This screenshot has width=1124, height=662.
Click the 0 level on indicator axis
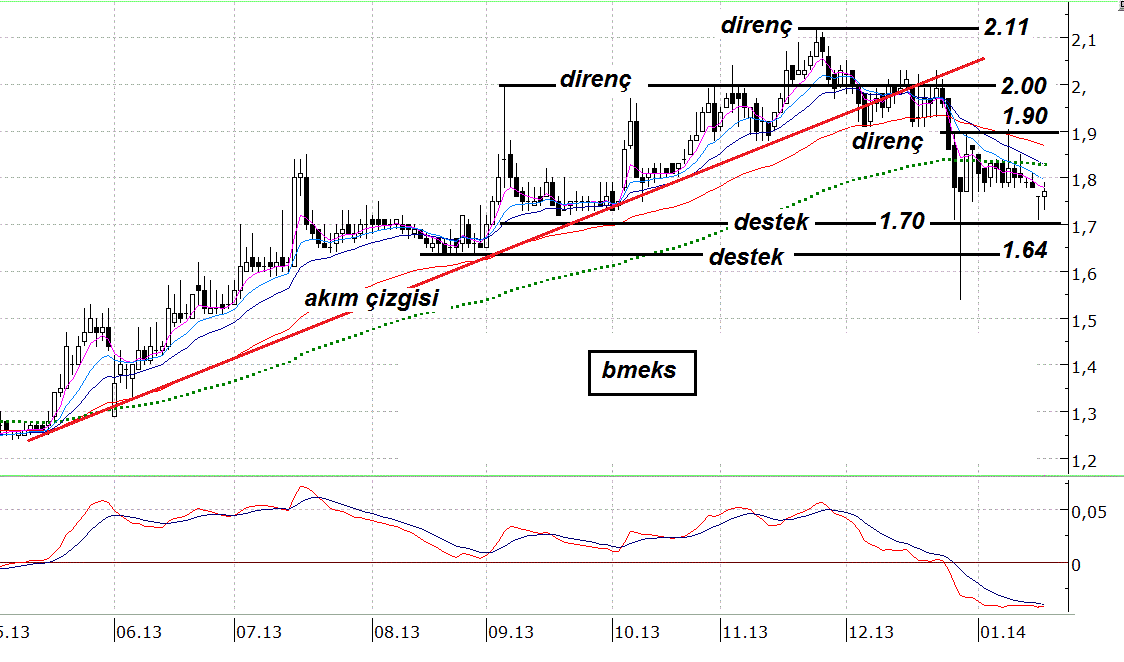tap(1076, 565)
